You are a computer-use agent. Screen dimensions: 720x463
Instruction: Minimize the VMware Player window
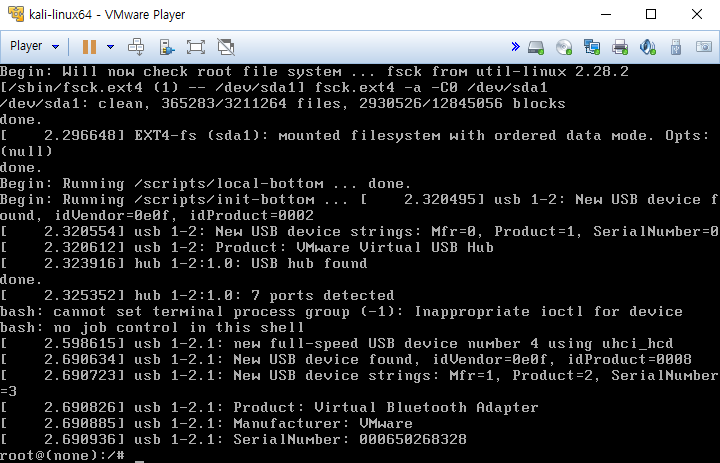(x=606, y=14)
